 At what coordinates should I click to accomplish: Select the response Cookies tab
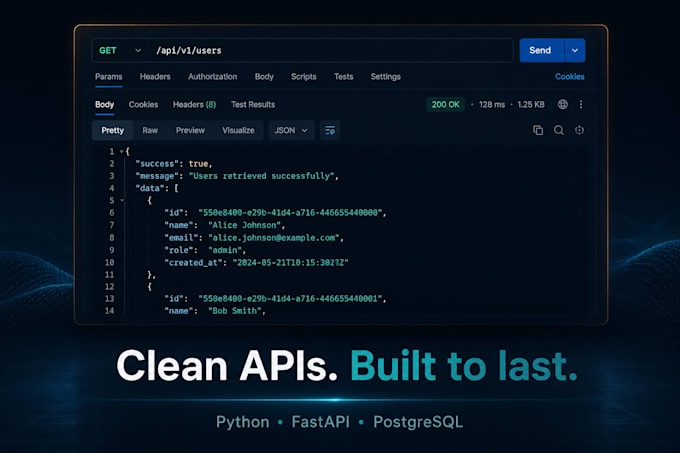[143, 104]
